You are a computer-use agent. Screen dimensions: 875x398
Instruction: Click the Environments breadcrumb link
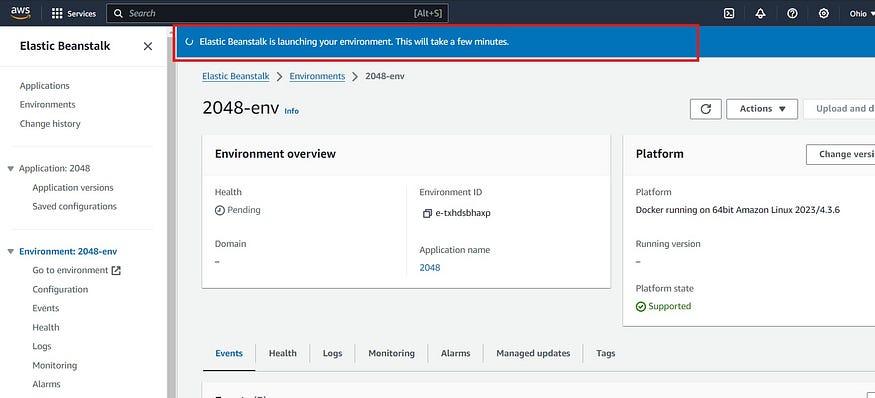[x=317, y=76]
